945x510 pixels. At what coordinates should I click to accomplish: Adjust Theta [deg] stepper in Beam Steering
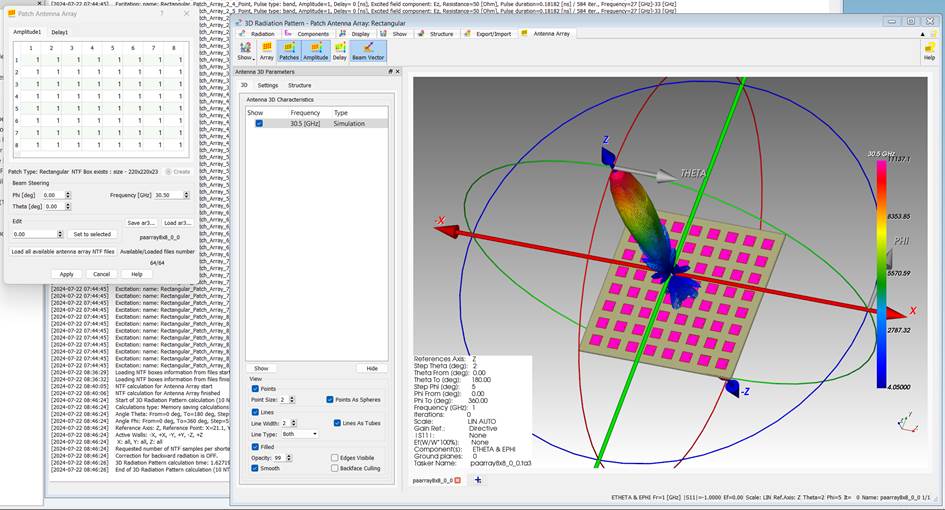[68, 206]
